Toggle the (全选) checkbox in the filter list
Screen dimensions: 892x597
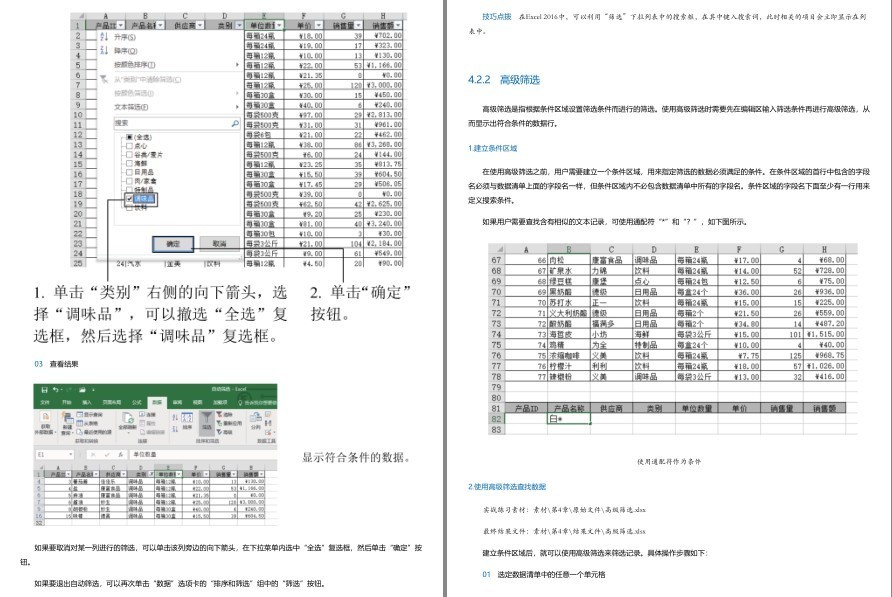tap(129, 137)
